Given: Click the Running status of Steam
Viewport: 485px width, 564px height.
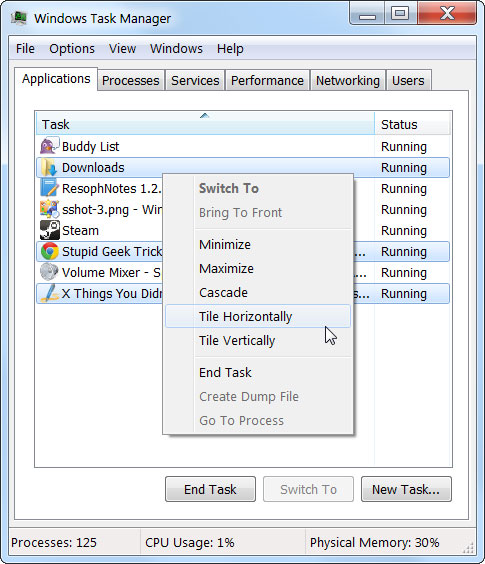Looking at the screenshot, I should [x=404, y=231].
